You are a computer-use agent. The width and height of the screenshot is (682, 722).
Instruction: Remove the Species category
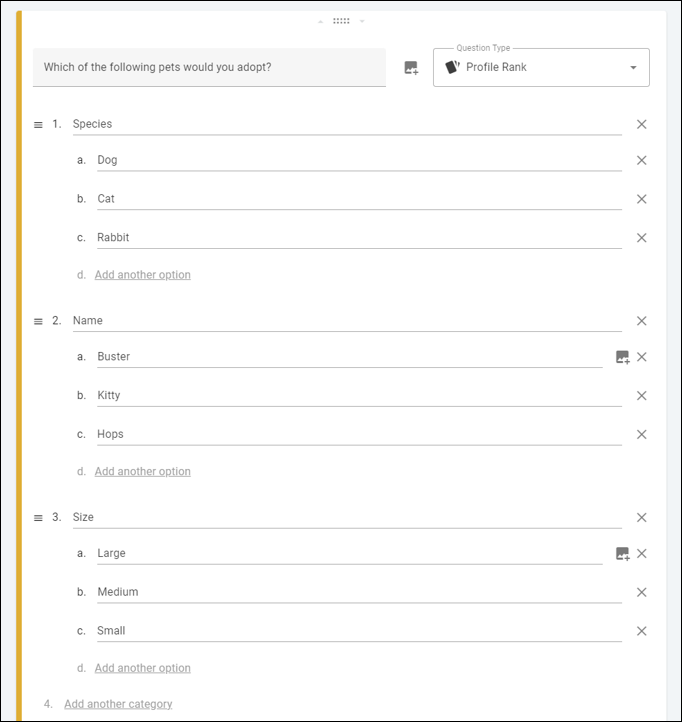pos(641,124)
